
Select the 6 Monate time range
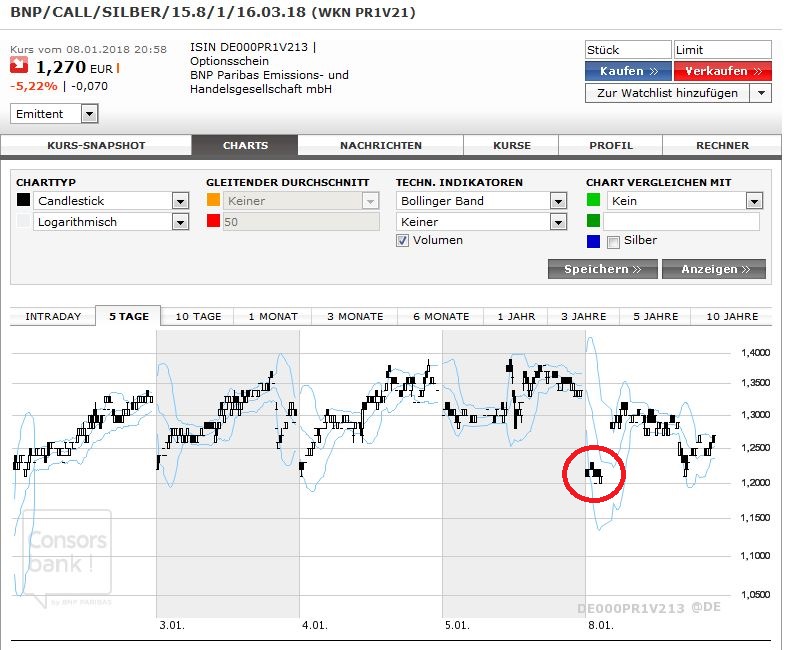pos(441,316)
